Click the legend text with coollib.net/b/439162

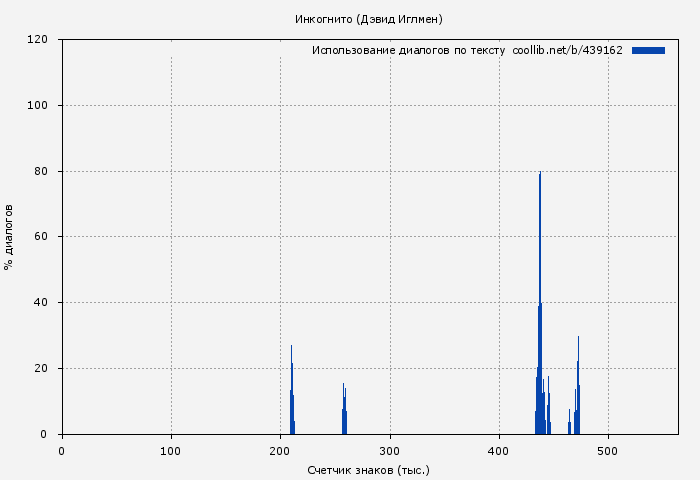pos(467,50)
